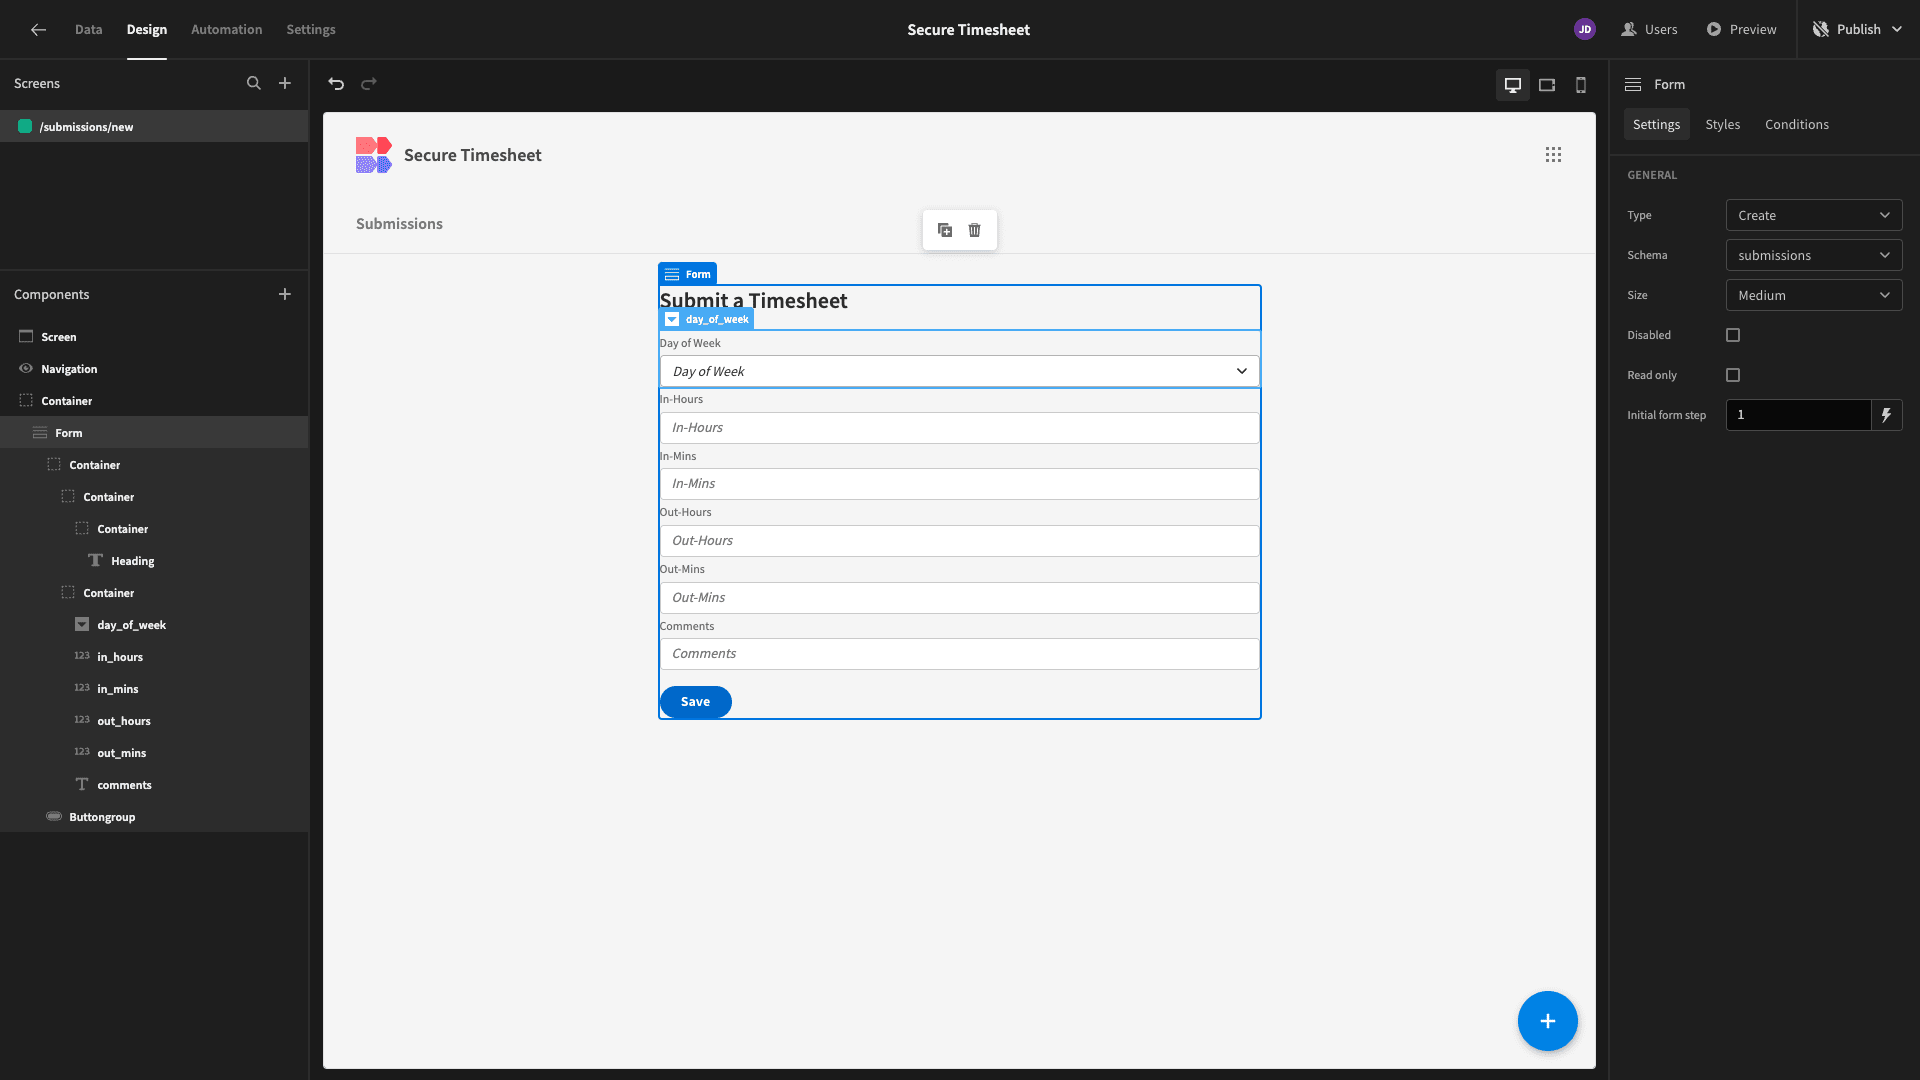The image size is (1920, 1080).
Task: Switch to the Automation tab
Action: 227,30
